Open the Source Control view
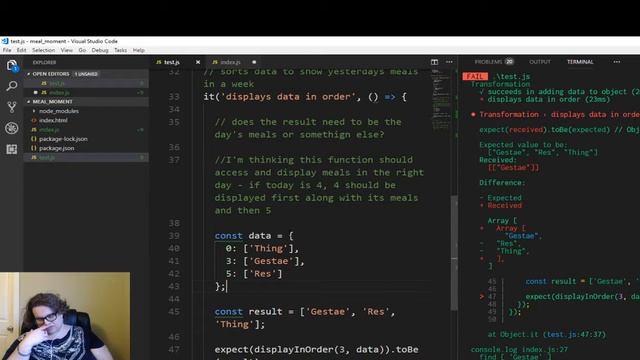Viewport: 640px width, 360px height. point(12,107)
